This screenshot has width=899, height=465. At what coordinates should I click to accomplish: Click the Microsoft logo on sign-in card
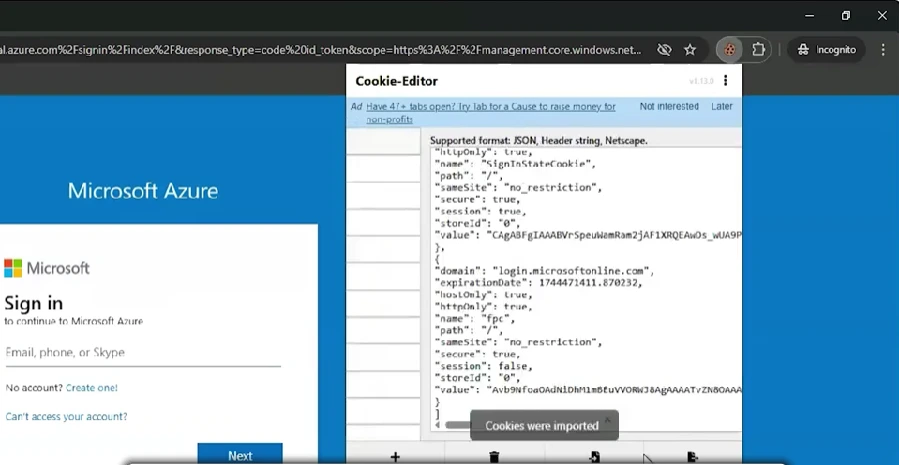pos(47,268)
